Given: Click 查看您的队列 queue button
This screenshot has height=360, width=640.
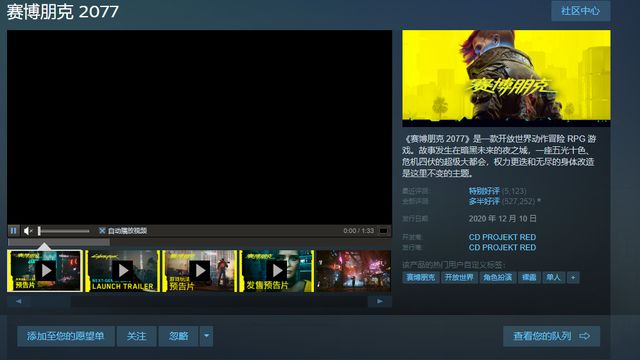Looking at the screenshot, I should point(551,336).
